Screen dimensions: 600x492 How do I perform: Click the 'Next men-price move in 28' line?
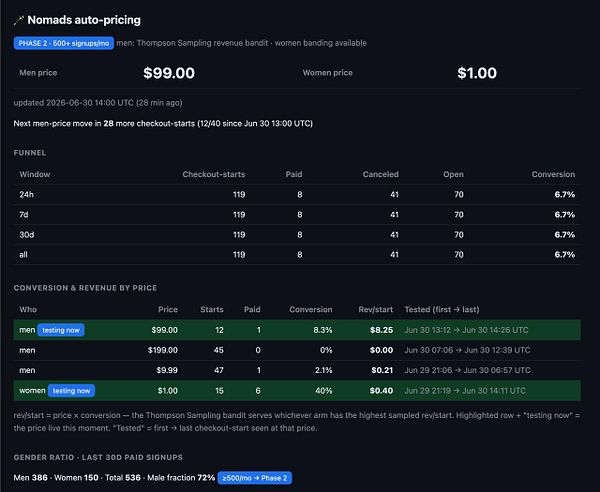(163, 124)
